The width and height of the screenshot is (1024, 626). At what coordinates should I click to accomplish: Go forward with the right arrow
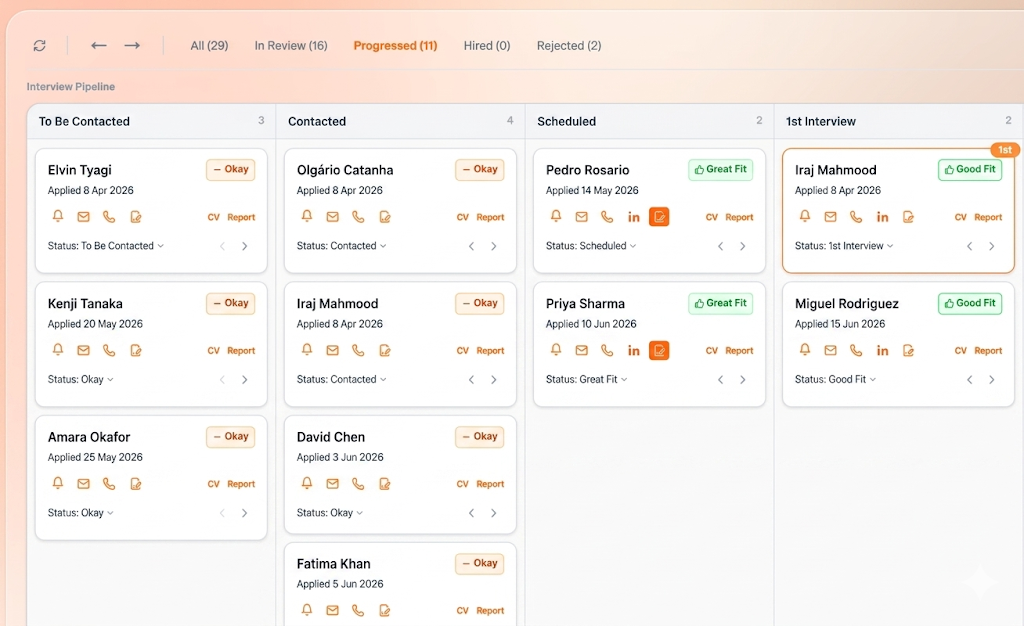coord(132,45)
